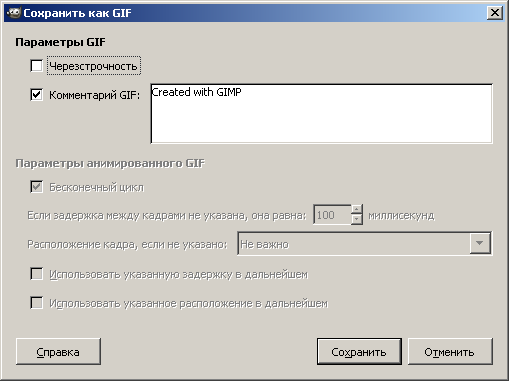
Task: Click the dropdown arrow beside Не важно
Action: coord(480,244)
